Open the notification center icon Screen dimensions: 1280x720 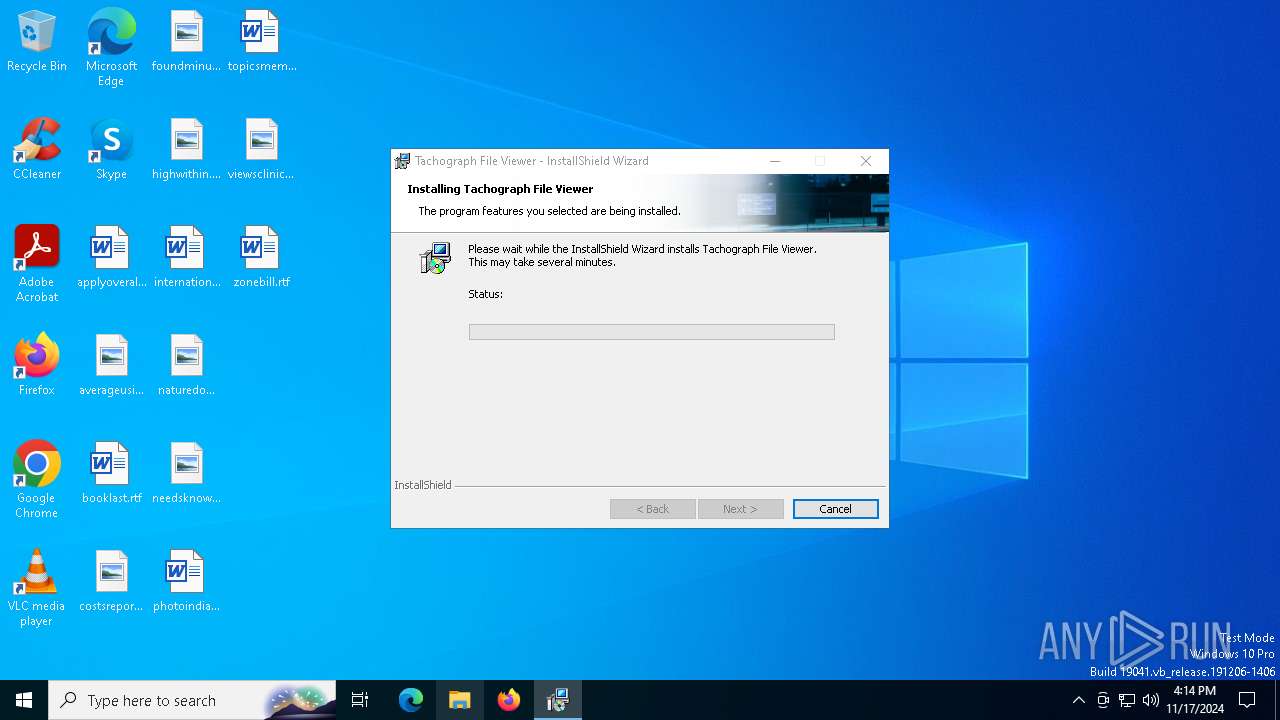(x=1247, y=700)
